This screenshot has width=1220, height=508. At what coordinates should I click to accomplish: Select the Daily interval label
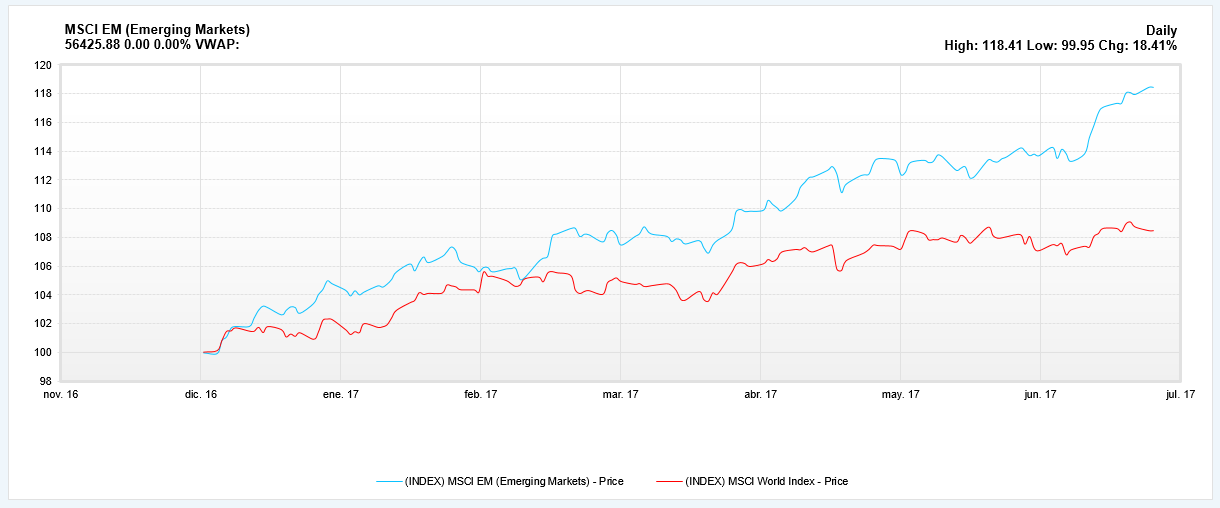click(x=1161, y=31)
